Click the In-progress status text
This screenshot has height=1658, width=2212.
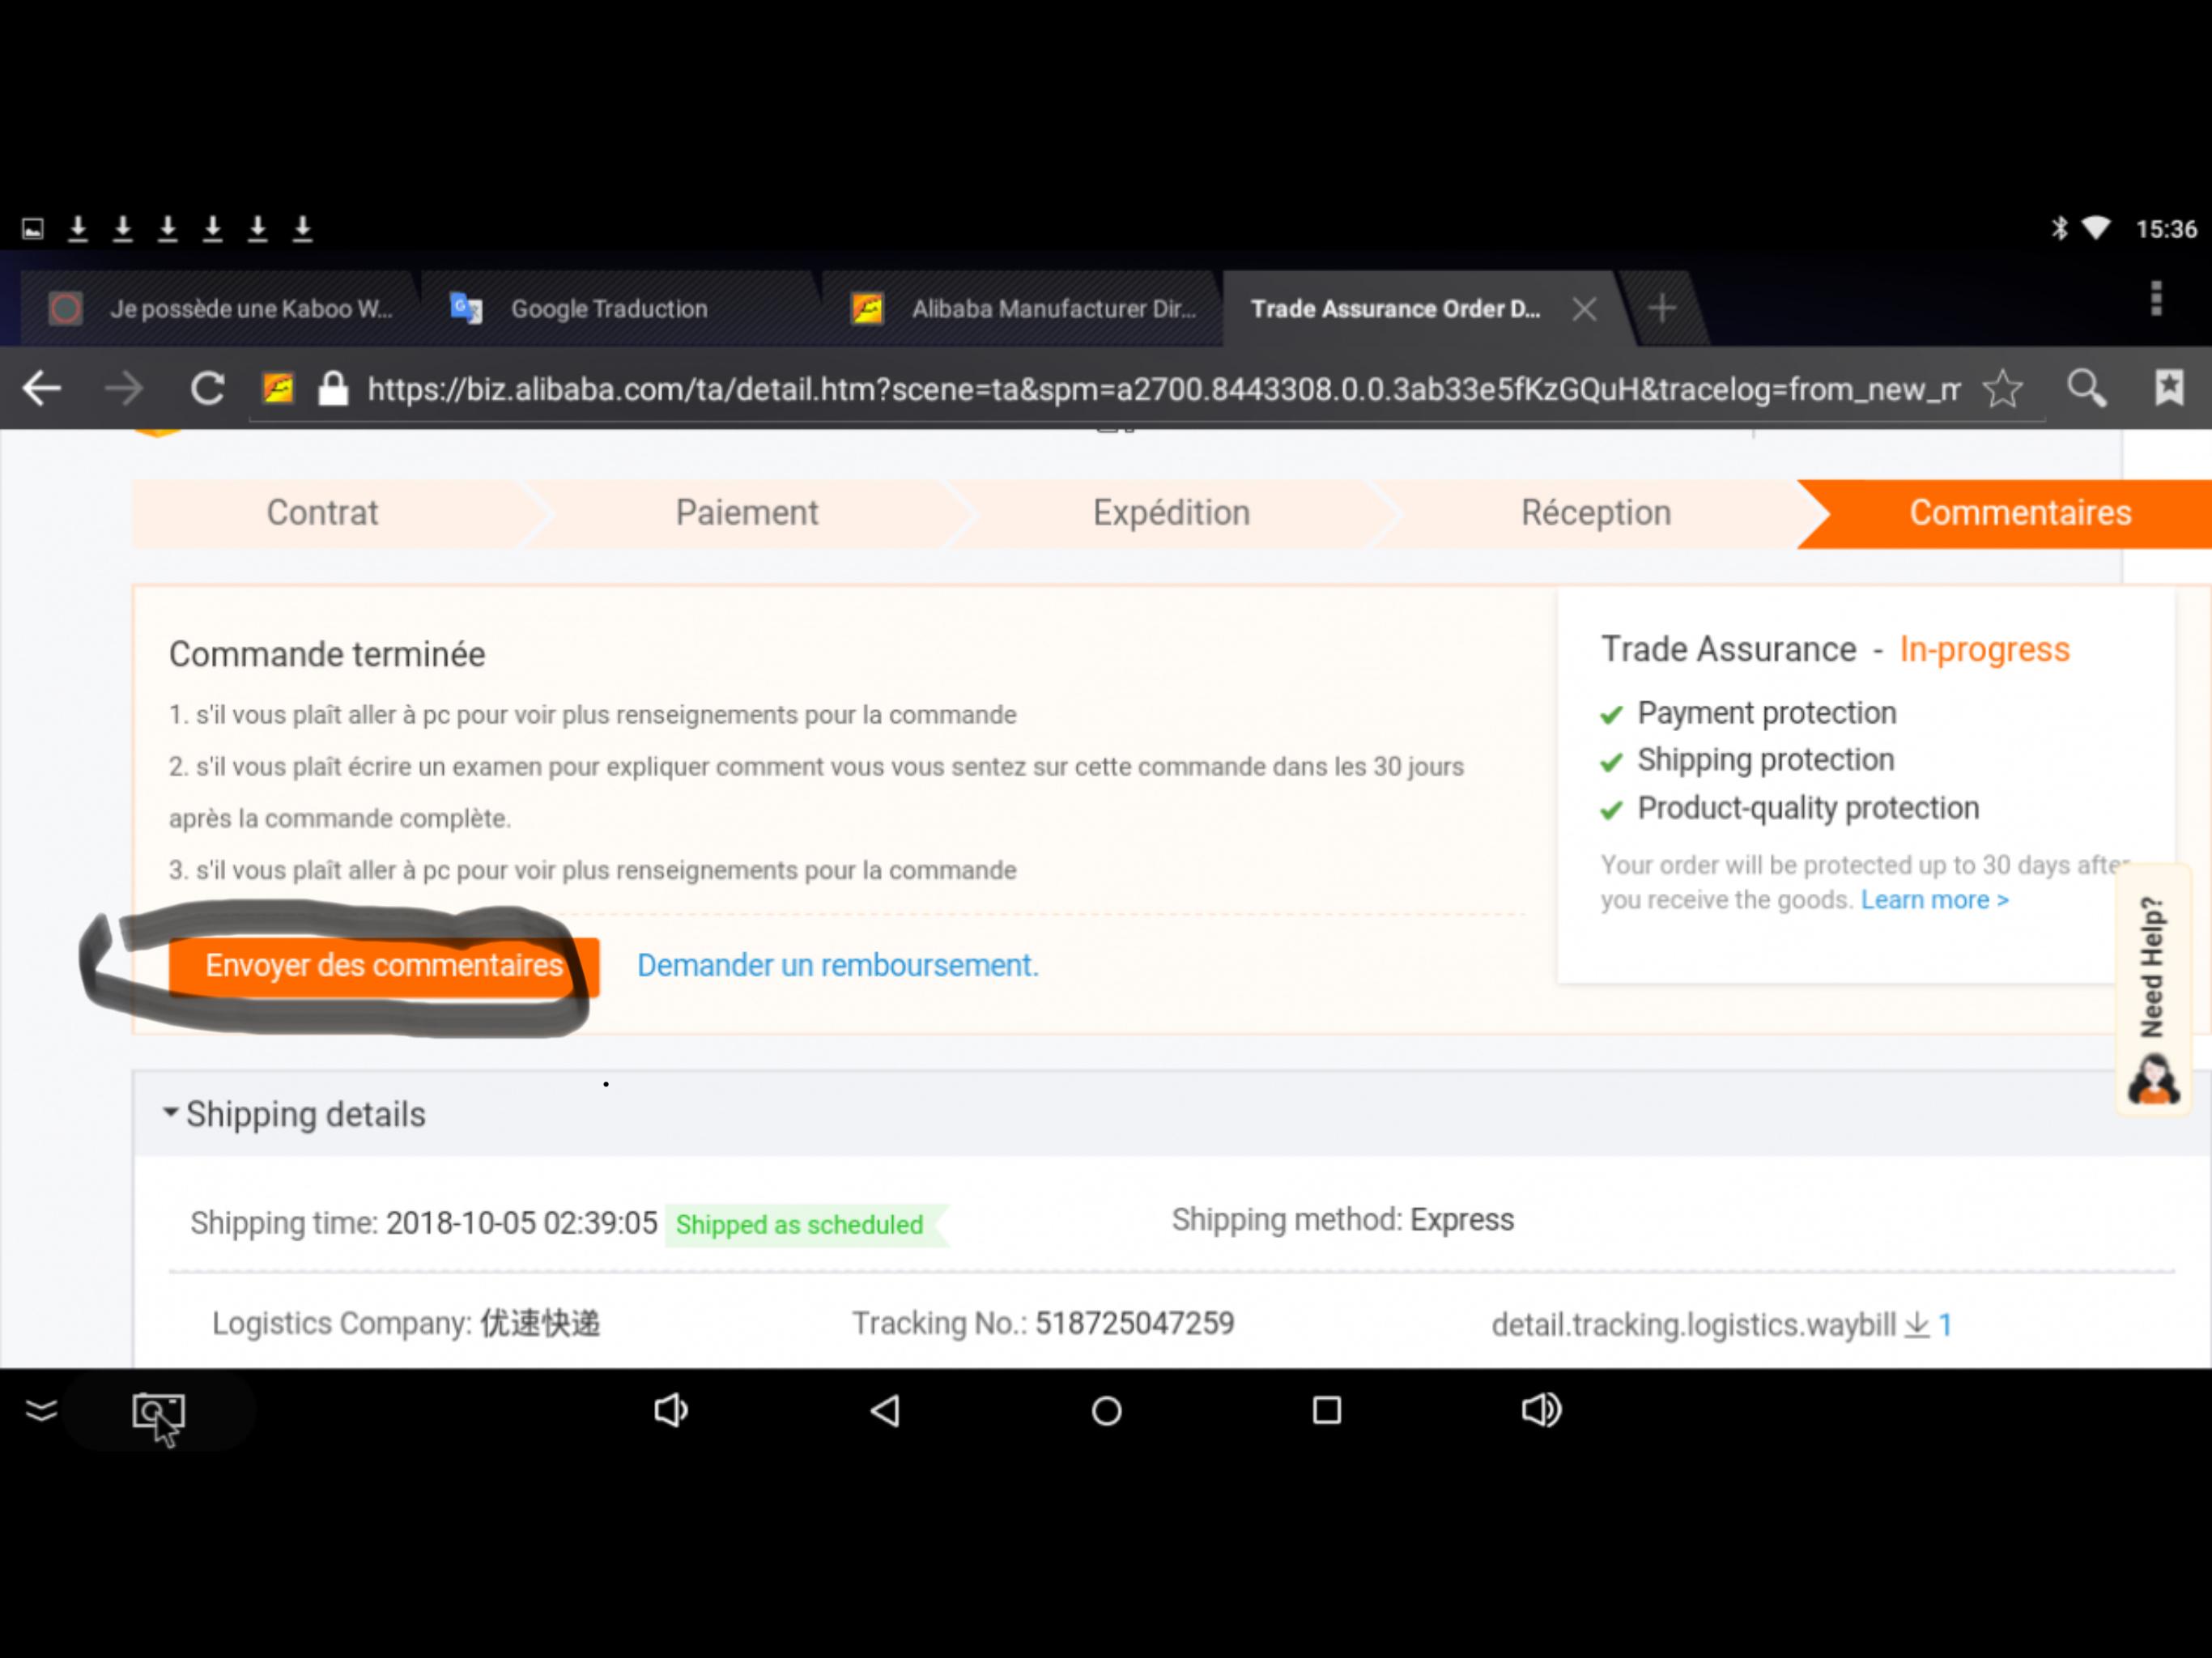click(x=1984, y=650)
